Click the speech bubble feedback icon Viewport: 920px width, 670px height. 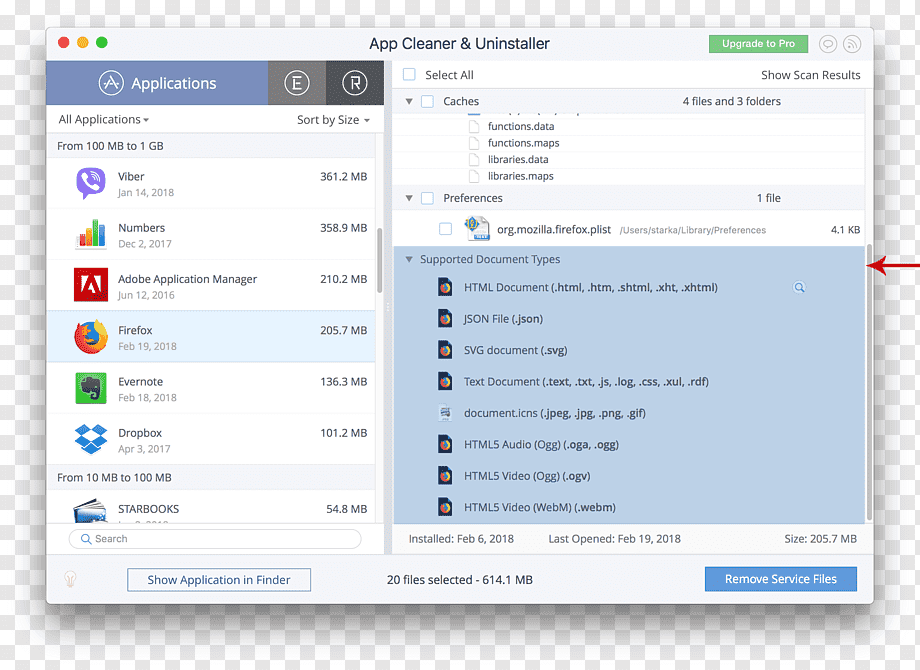[x=827, y=44]
